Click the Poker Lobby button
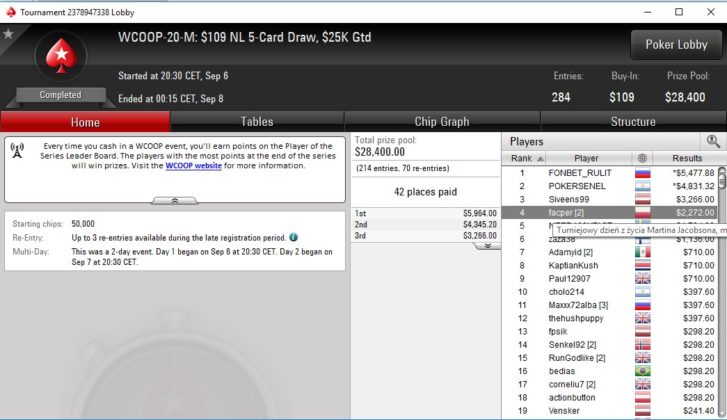The height and width of the screenshot is (420, 727). click(676, 45)
